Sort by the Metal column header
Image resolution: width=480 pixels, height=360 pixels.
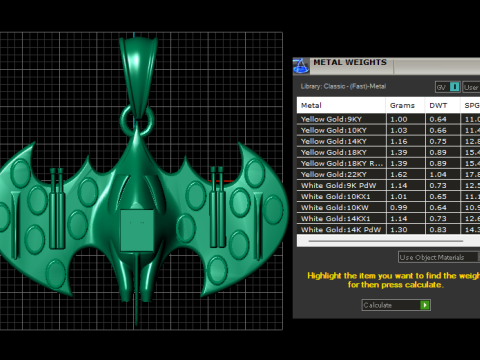click(341, 105)
